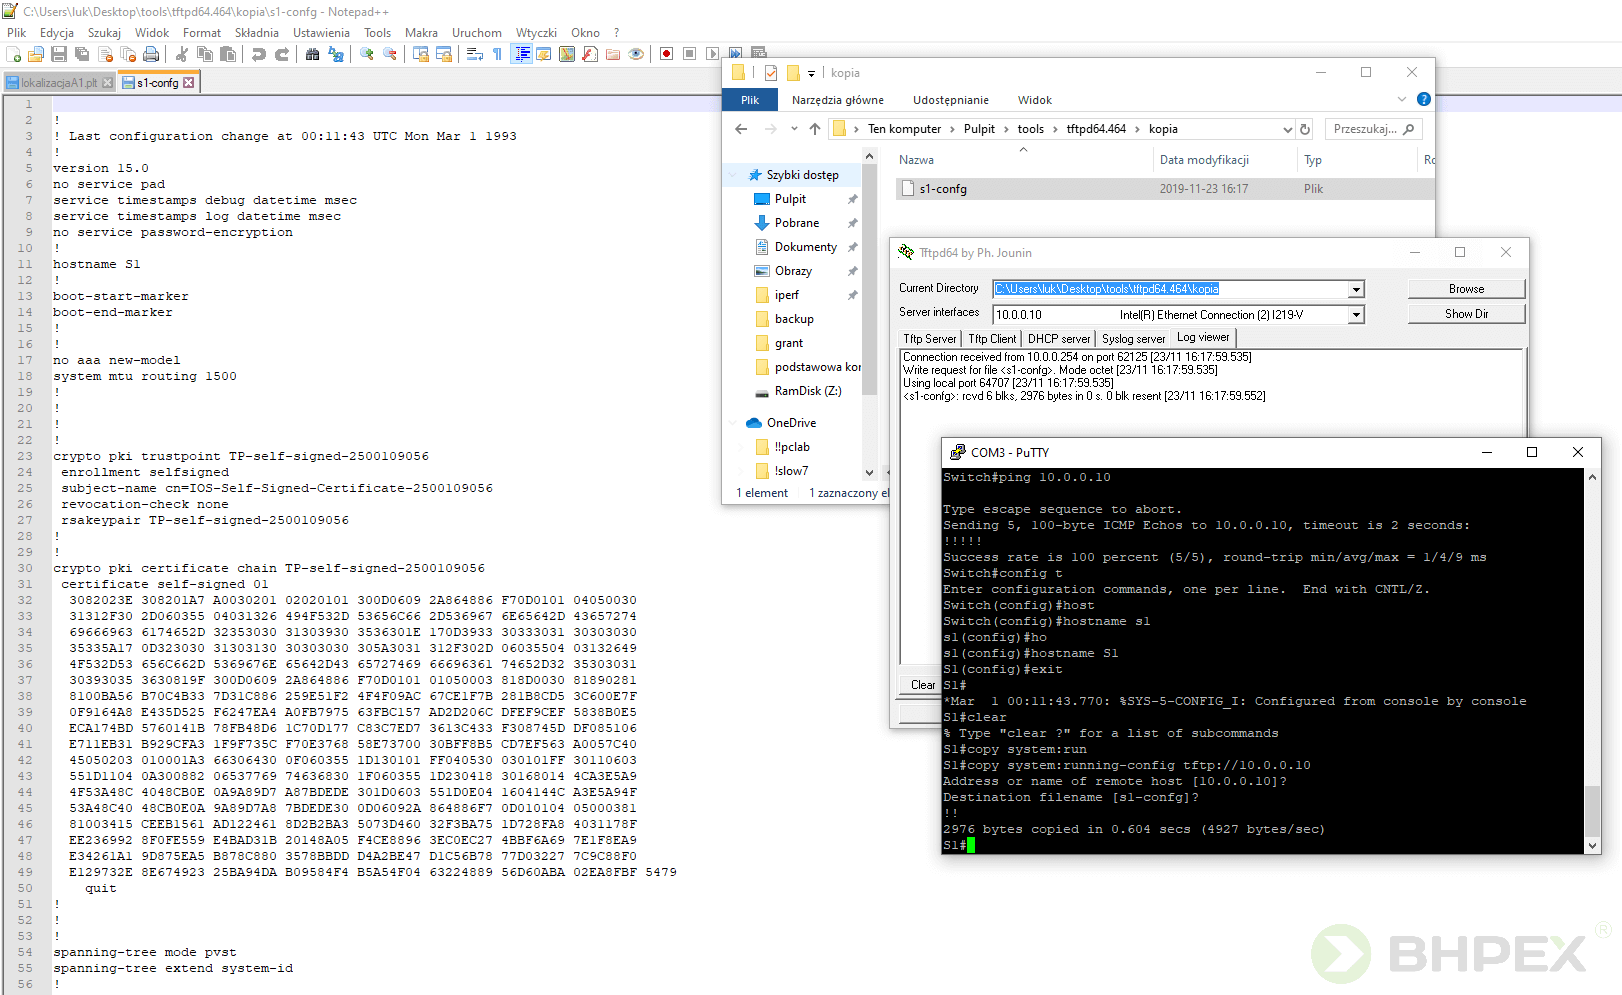This screenshot has height=995, width=1622.
Task: Open the Current Directory dropdown in Tftpd64
Action: [1356, 289]
